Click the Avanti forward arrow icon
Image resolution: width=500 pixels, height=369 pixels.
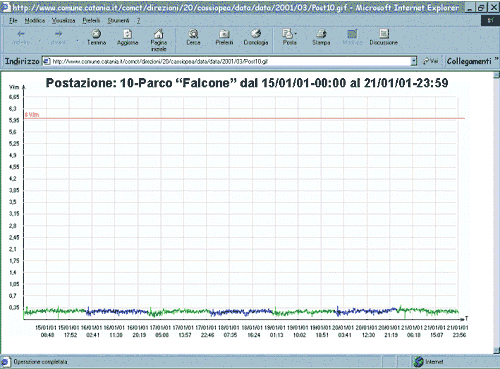(58, 34)
